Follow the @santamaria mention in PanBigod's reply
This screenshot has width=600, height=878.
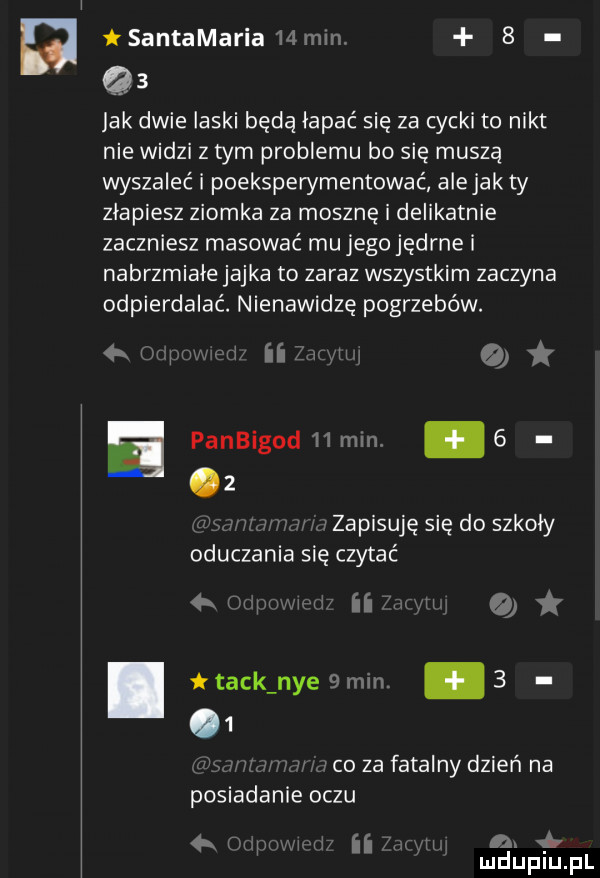(x=259, y=524)
